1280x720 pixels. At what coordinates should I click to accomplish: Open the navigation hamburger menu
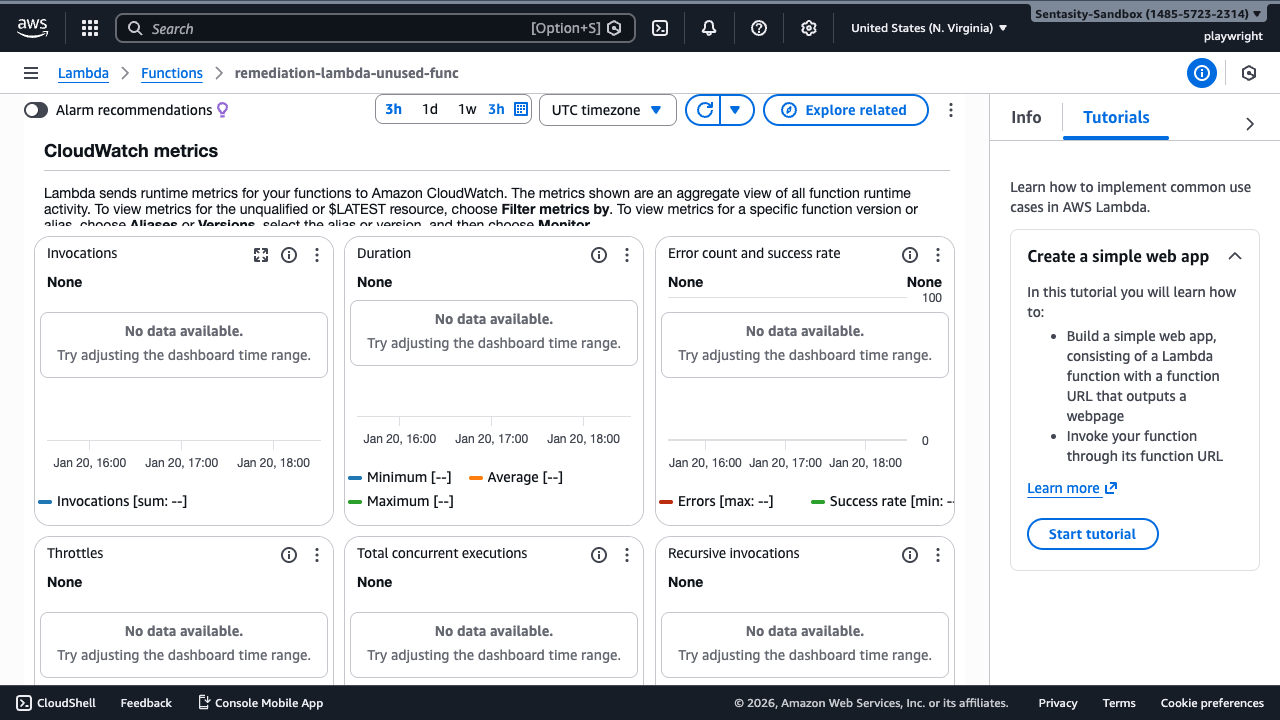31,72
